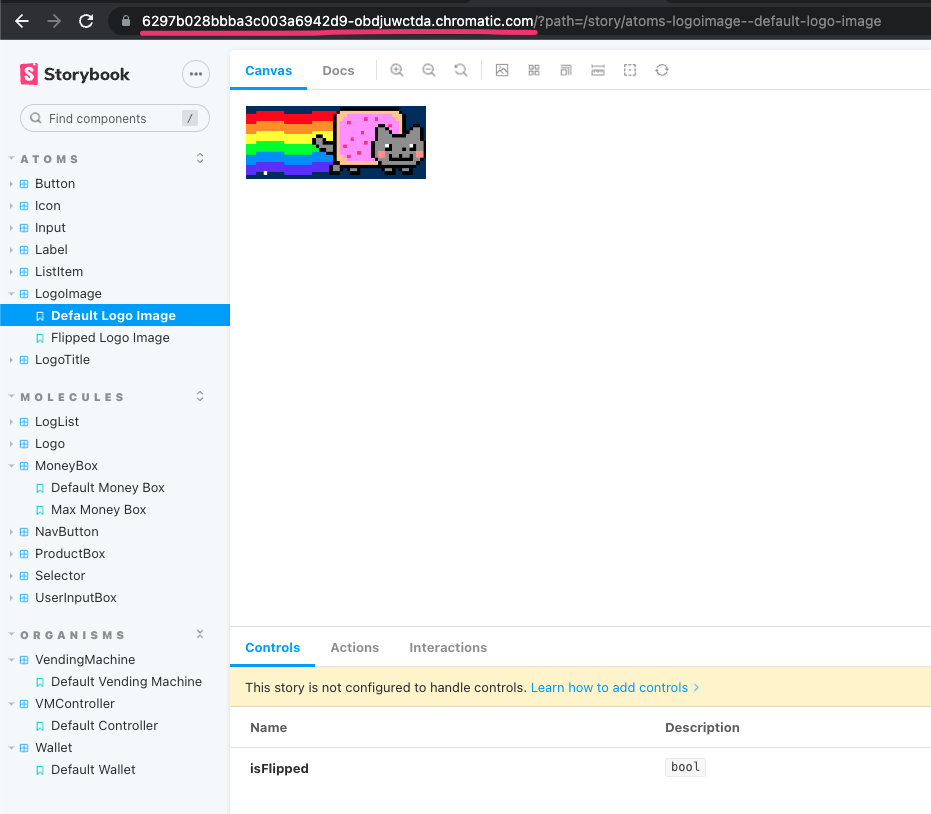Click the zoom in toolbar icon
This screenshot has width=931, height=814.
click(397, 70)
